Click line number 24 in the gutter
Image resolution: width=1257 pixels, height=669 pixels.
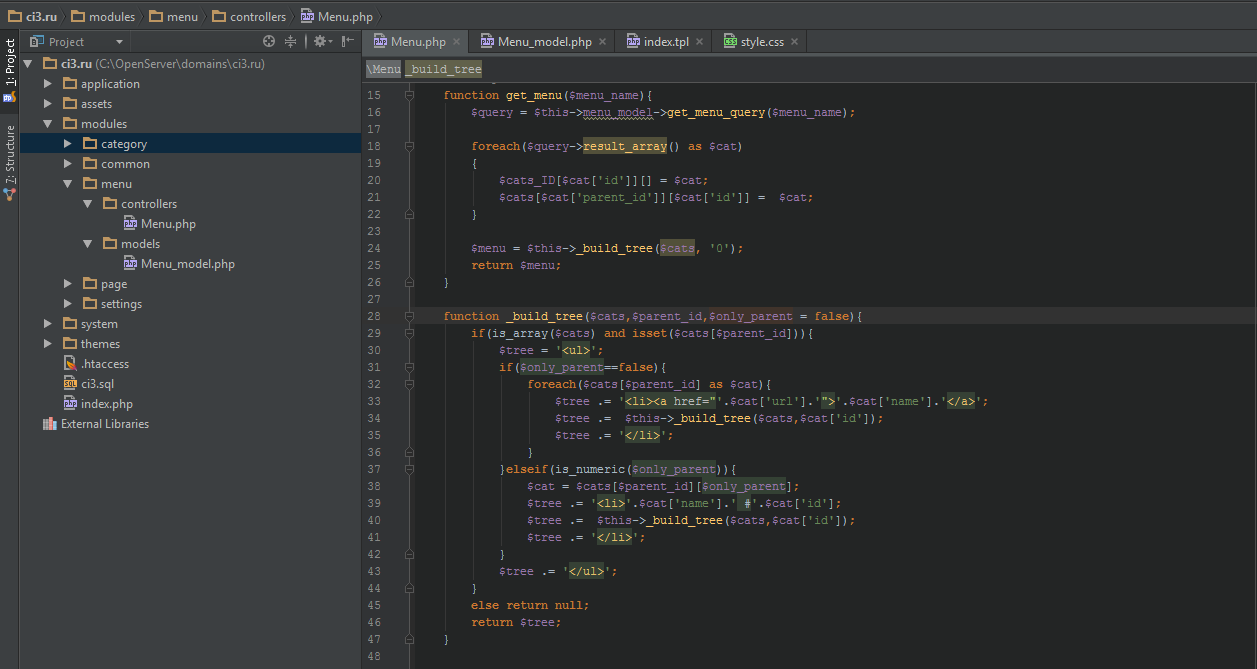click(x=374, y=248)
